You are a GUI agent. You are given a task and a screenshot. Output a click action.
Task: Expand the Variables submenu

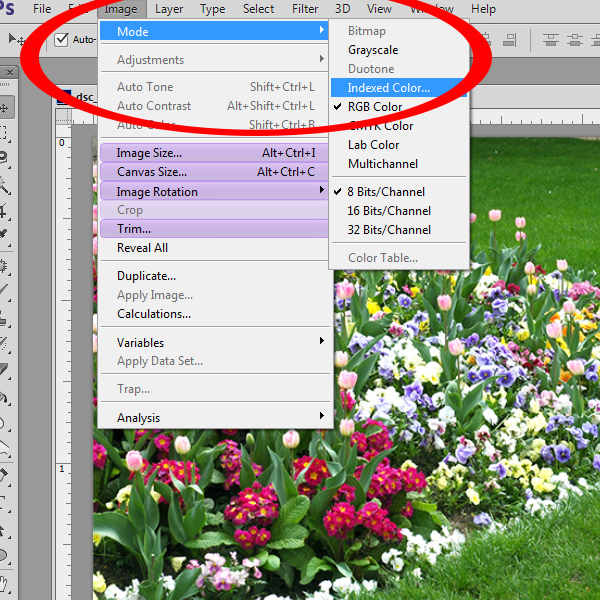point(214,342)
